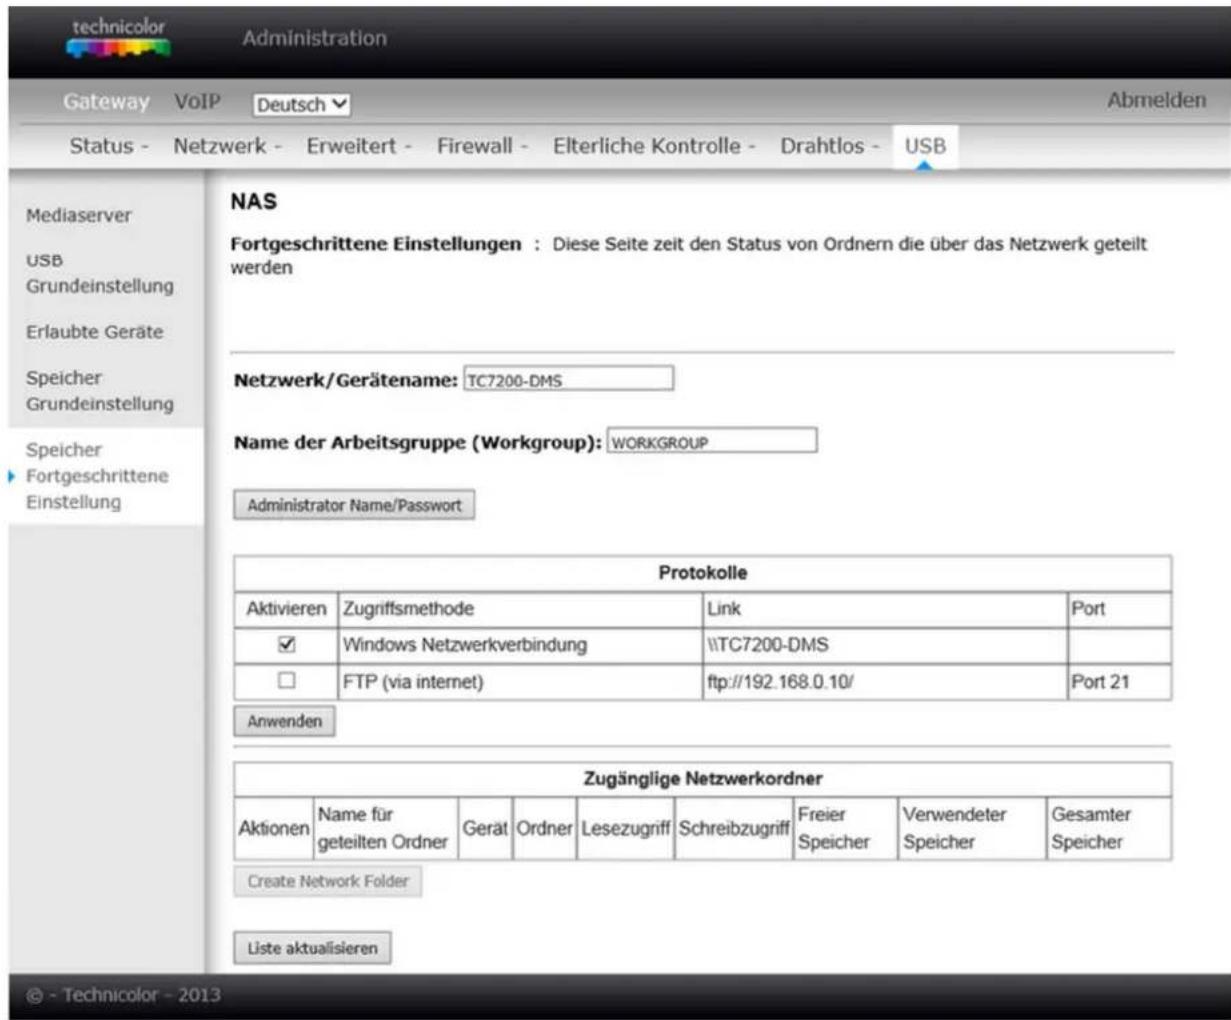The width and height of the screenshot is (1231, 1020).
Task: Open the Firewall menu
Action: tap(482, 146)
